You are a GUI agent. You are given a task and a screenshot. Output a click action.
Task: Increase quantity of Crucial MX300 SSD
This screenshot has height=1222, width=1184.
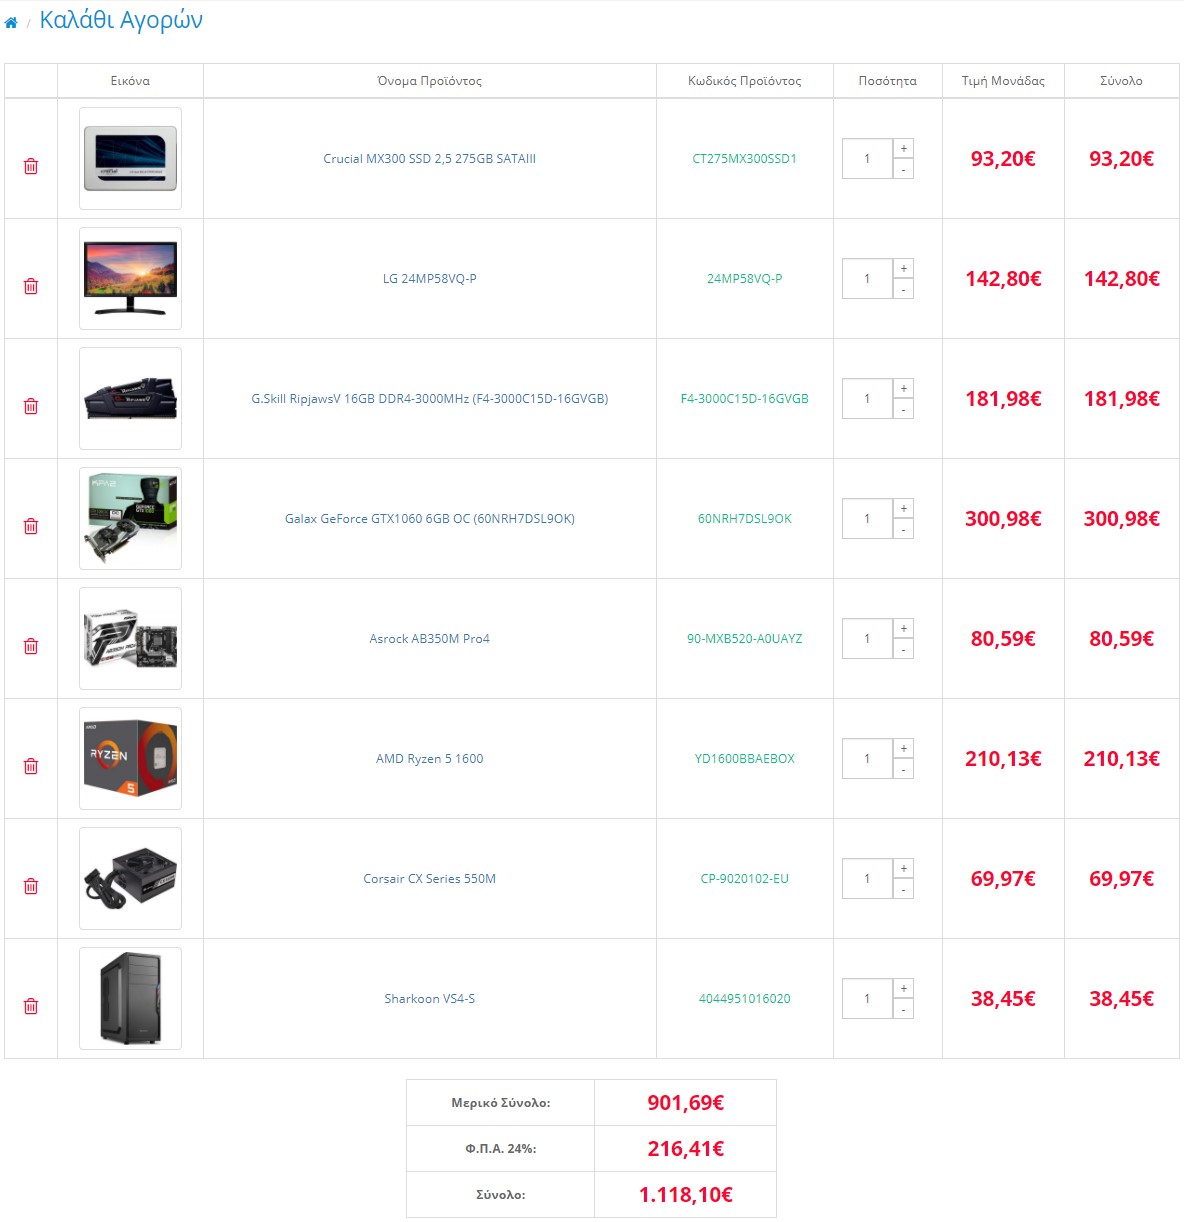(x=904, y=148)
